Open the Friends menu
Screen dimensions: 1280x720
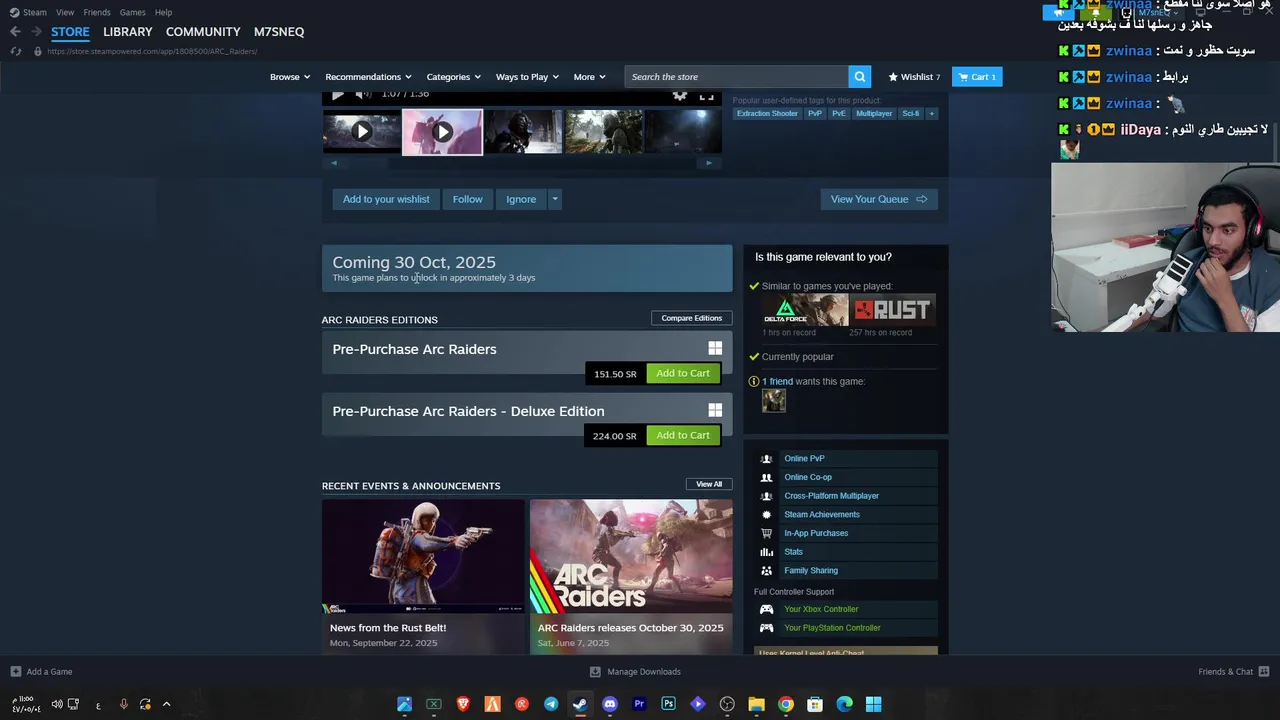[x=97, y=12]
